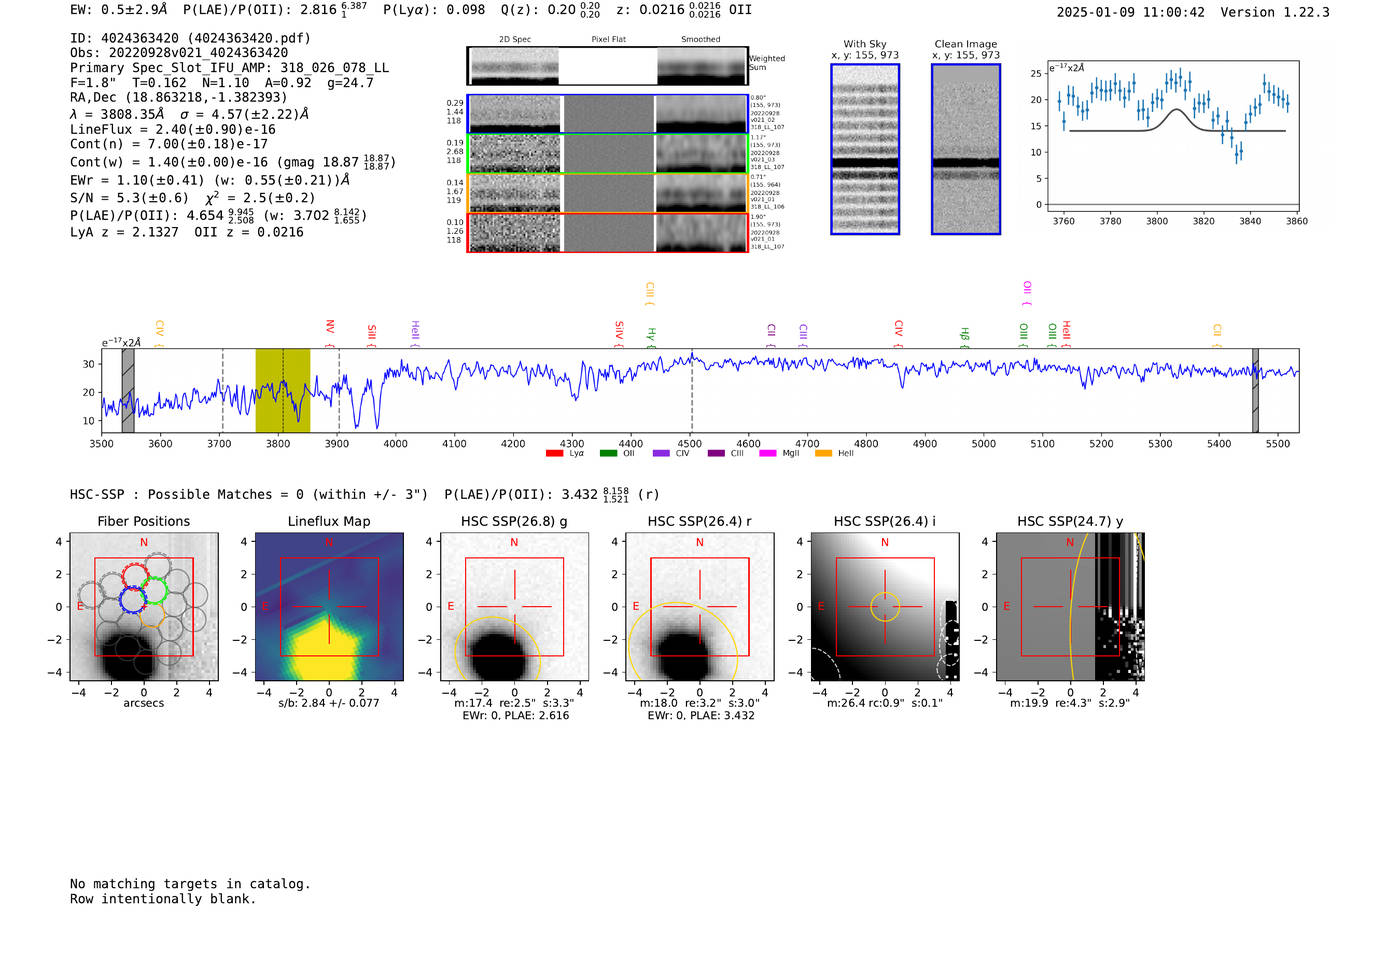Select the red-bordered 2D spectrum row
The height and width of the screenshot is (953, 1400).
(608, 232)
